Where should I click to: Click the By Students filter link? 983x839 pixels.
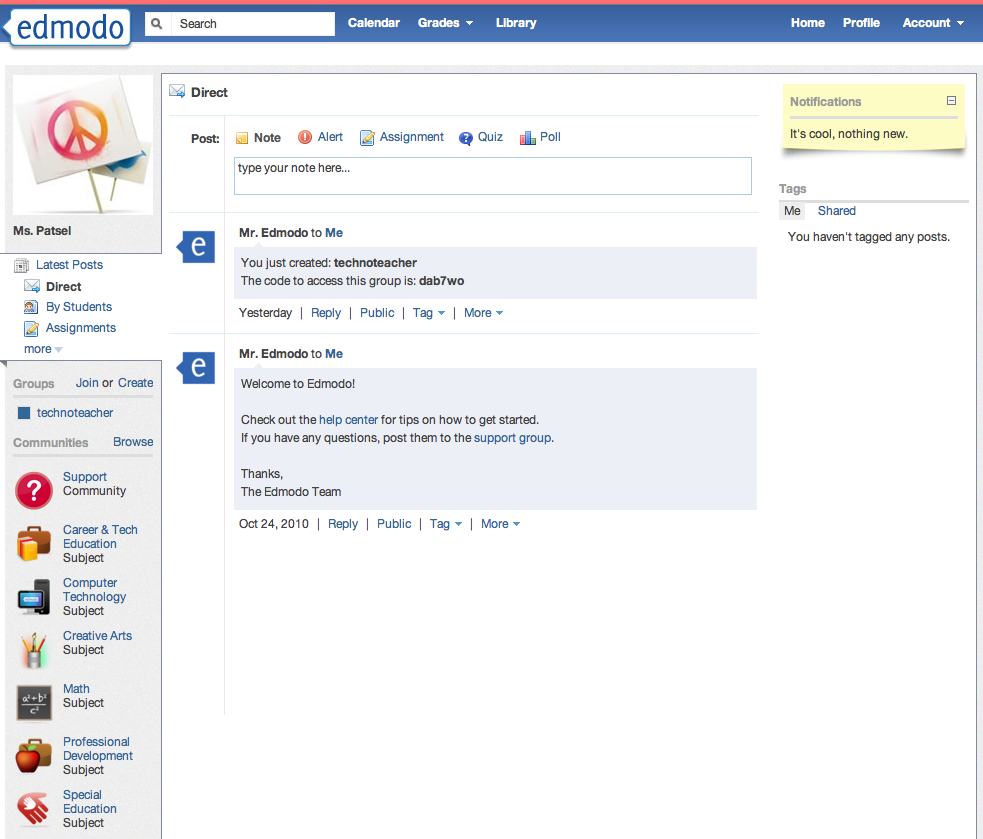coord(79,307)
